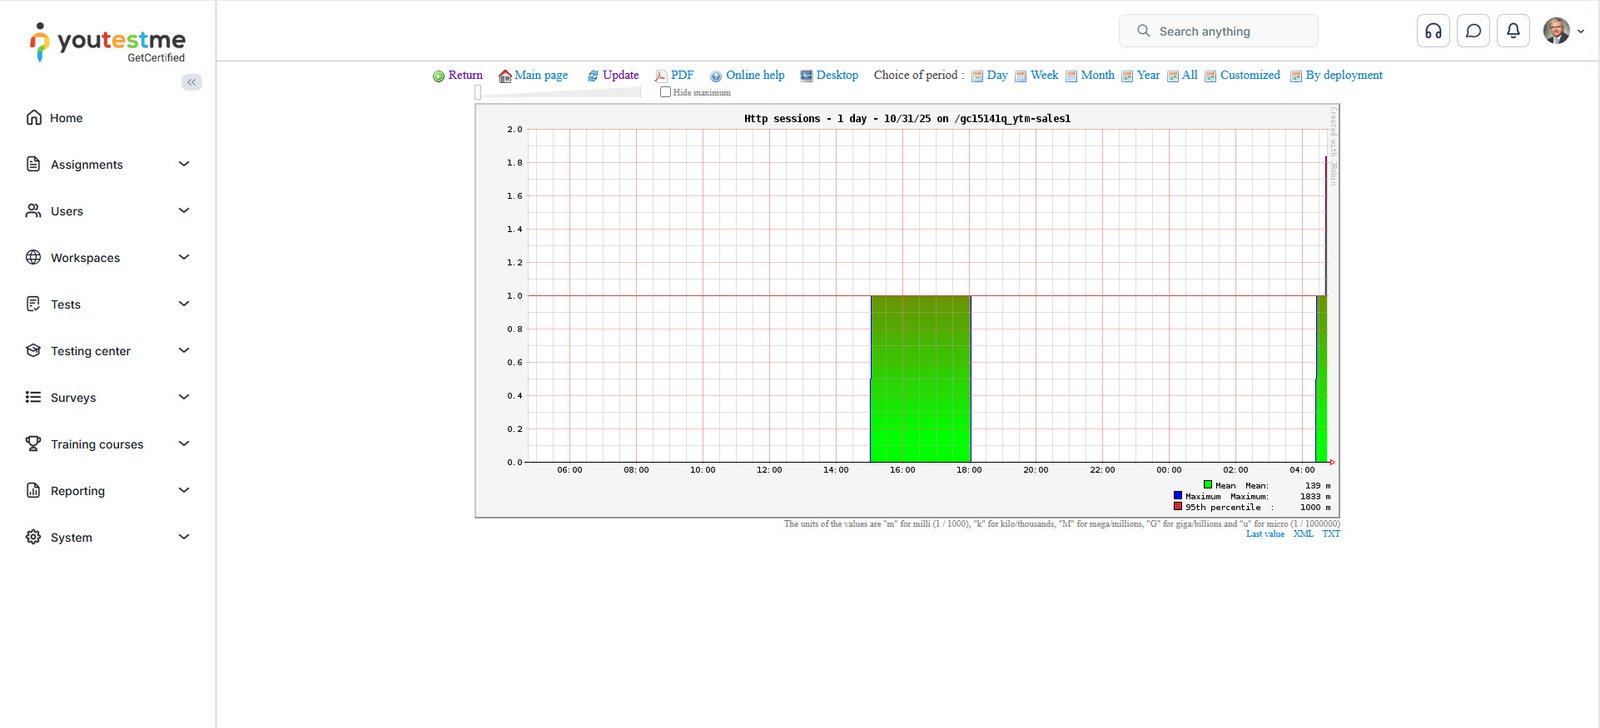Enable the Hide maximum checkbox
Screen dimensions: 1600x728
[666, 92]
